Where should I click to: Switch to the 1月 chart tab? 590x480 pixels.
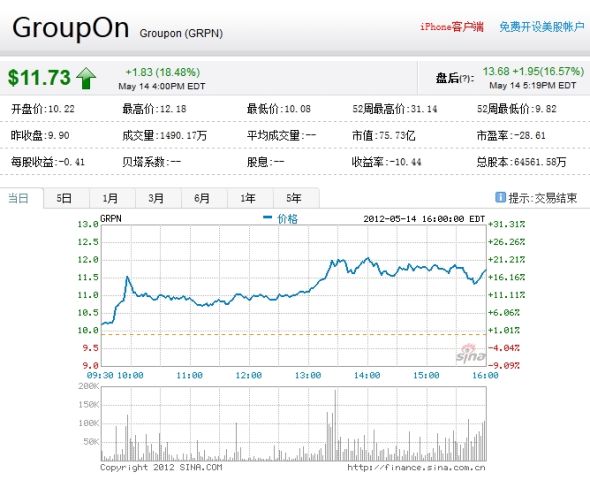pos(110,198)
